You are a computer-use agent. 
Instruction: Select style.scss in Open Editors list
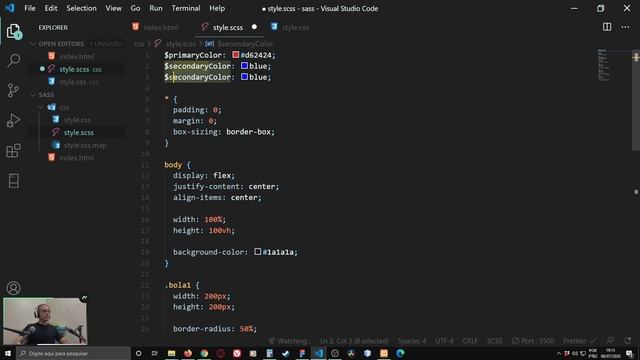(76, 69)
